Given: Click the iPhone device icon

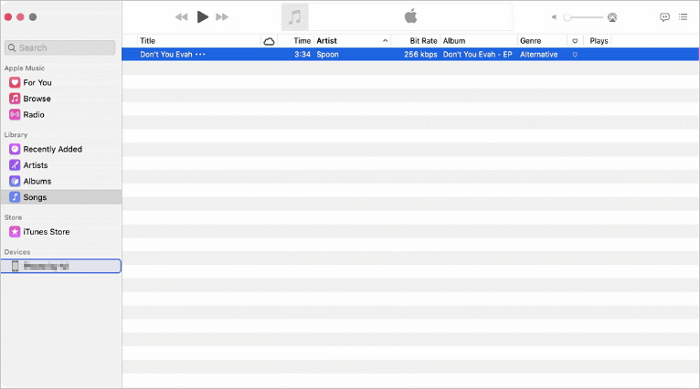Looking at the screenshot, I should click(15, 266).
